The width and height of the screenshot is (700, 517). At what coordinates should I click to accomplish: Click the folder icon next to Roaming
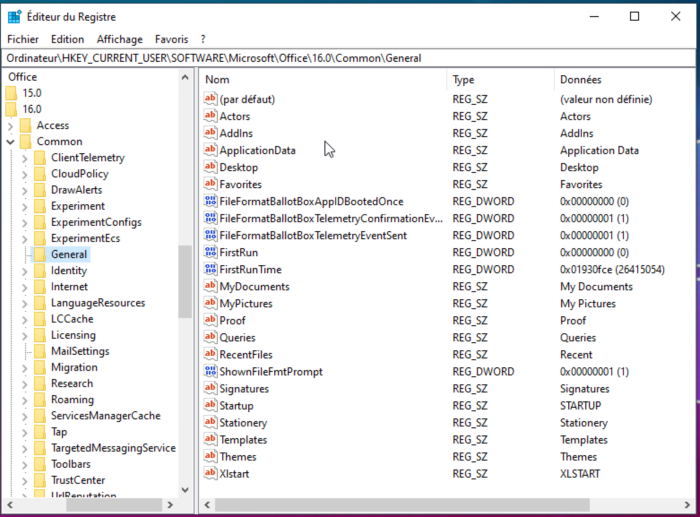40,399
